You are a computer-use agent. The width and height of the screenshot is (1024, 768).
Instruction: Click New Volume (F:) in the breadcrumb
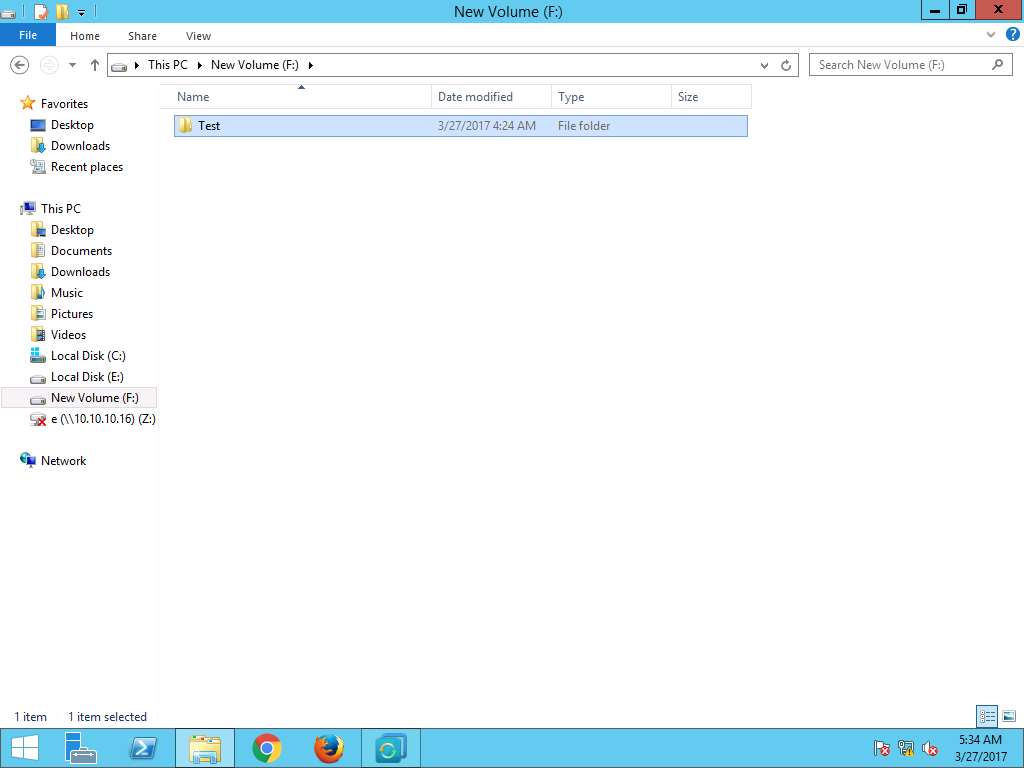coord(255,65)
